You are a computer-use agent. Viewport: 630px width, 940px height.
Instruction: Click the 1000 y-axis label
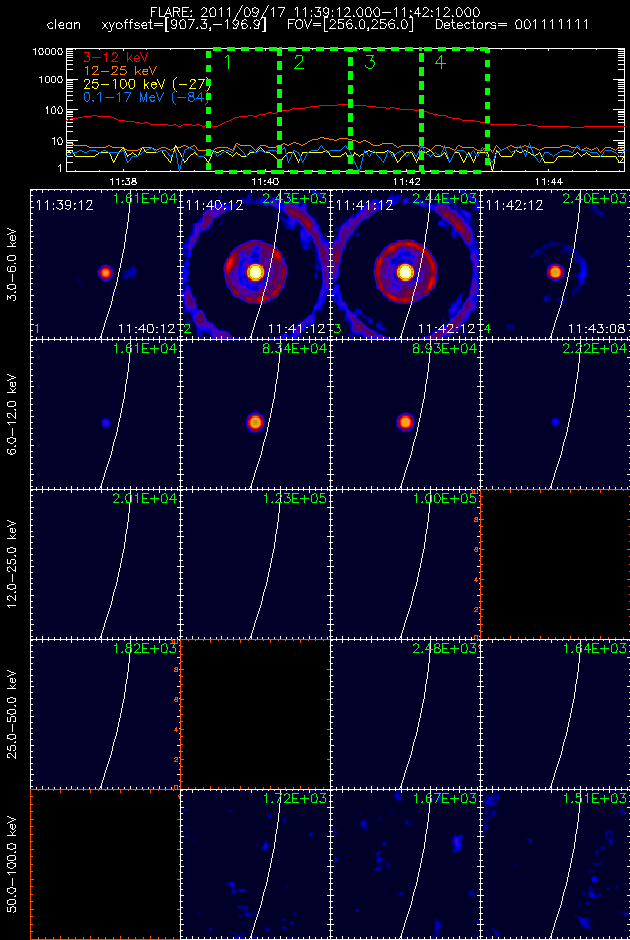[x=51, y=80]
